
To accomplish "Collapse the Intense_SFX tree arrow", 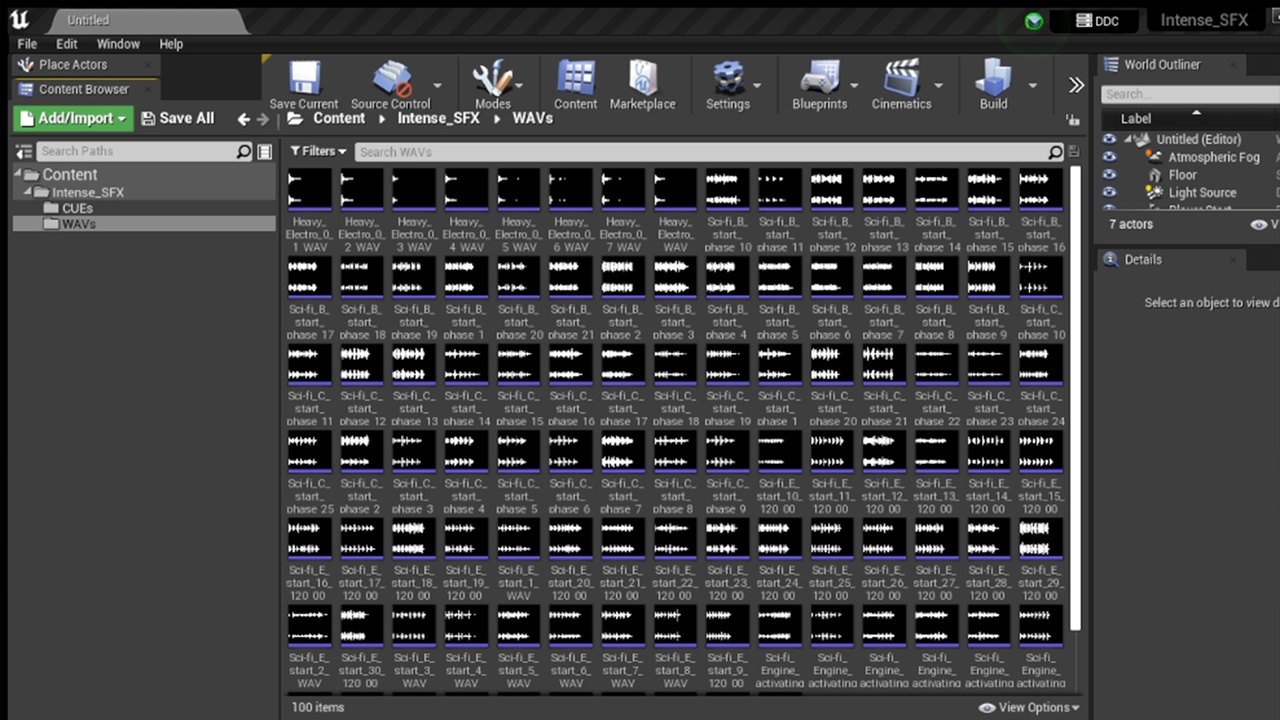I will tap(29, 192).
